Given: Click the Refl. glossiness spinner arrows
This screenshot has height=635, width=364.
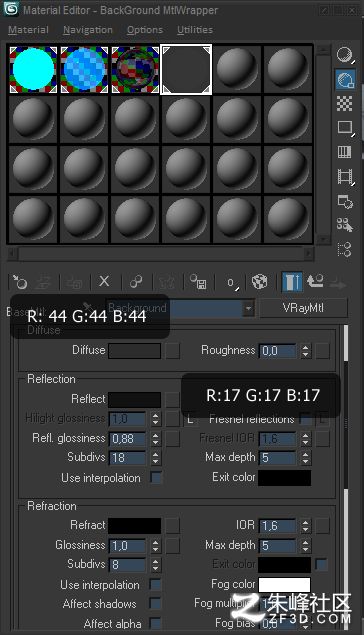Looking at the screenshot, I should [x=155, y=439].
